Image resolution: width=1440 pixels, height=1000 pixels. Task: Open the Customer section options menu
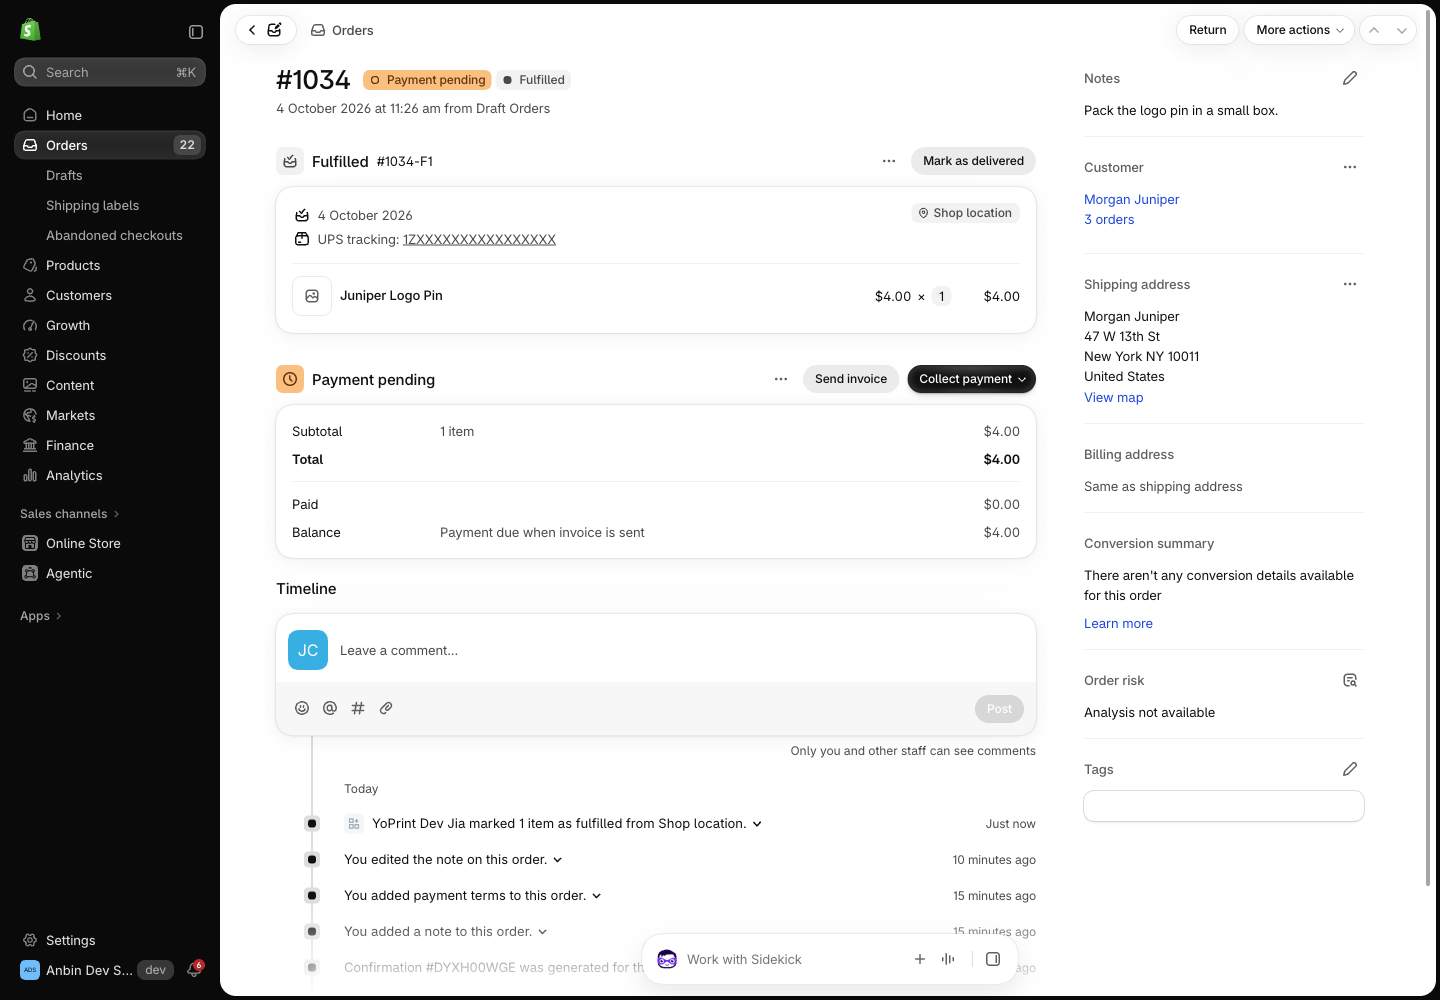(1350, 167)
